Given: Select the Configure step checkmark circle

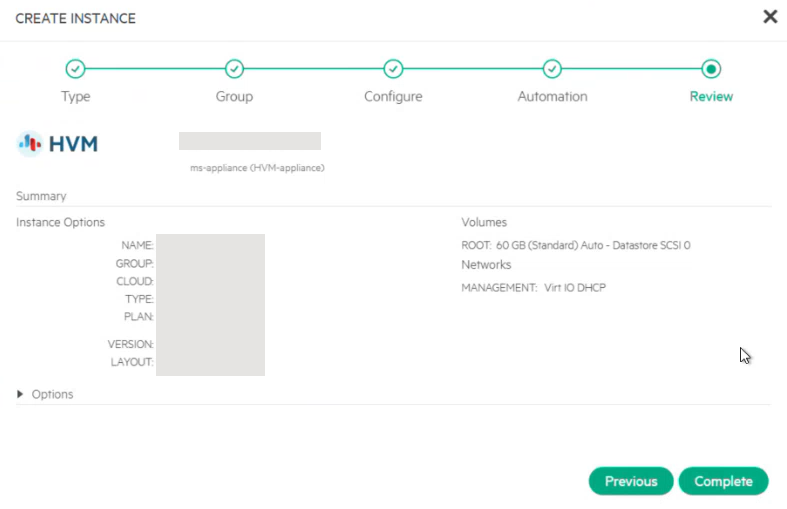Looking at the screenshot, I should [x=393, y=69].
